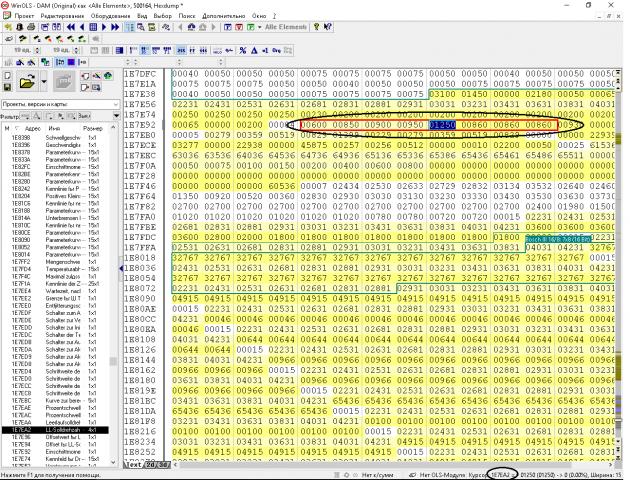The width and height of the screenshot is (630, 480).
Task: Click the large open folder icon
Action: [27, 82]
